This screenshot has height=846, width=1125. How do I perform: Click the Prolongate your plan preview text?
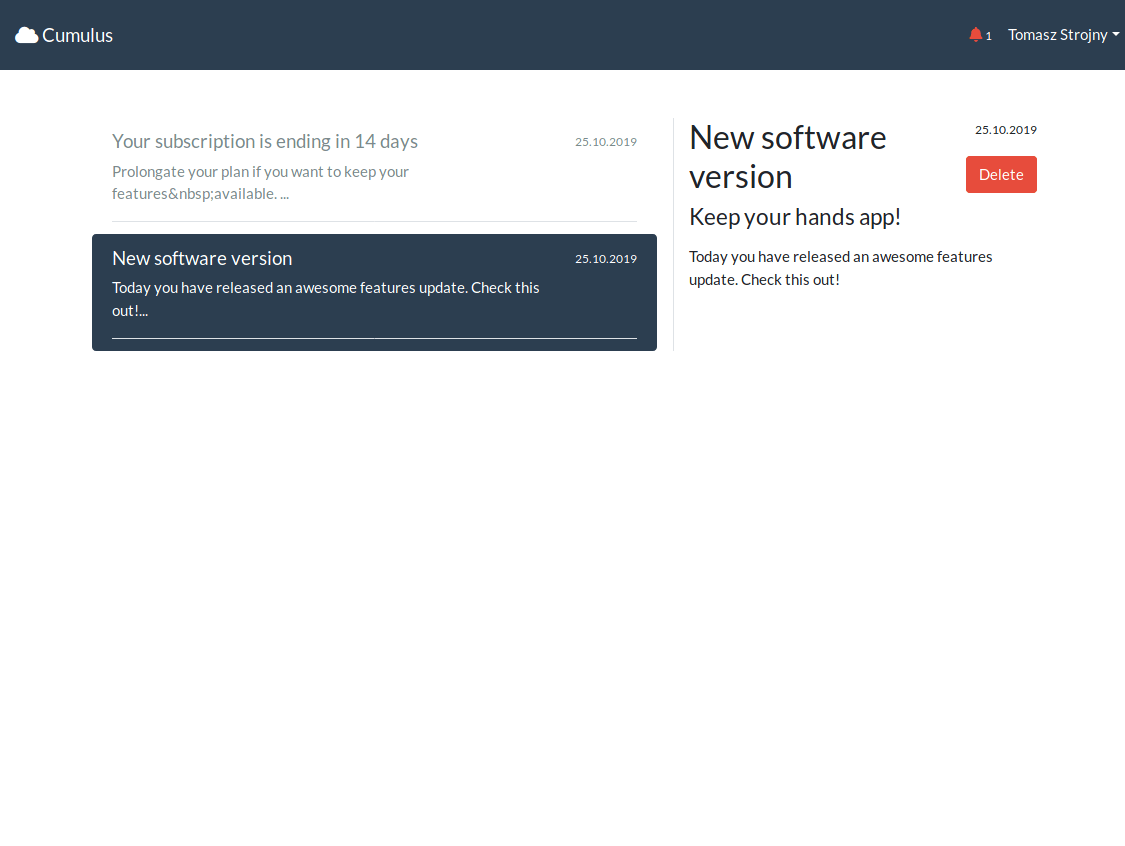pyautogui.click(x=260, y=182)
